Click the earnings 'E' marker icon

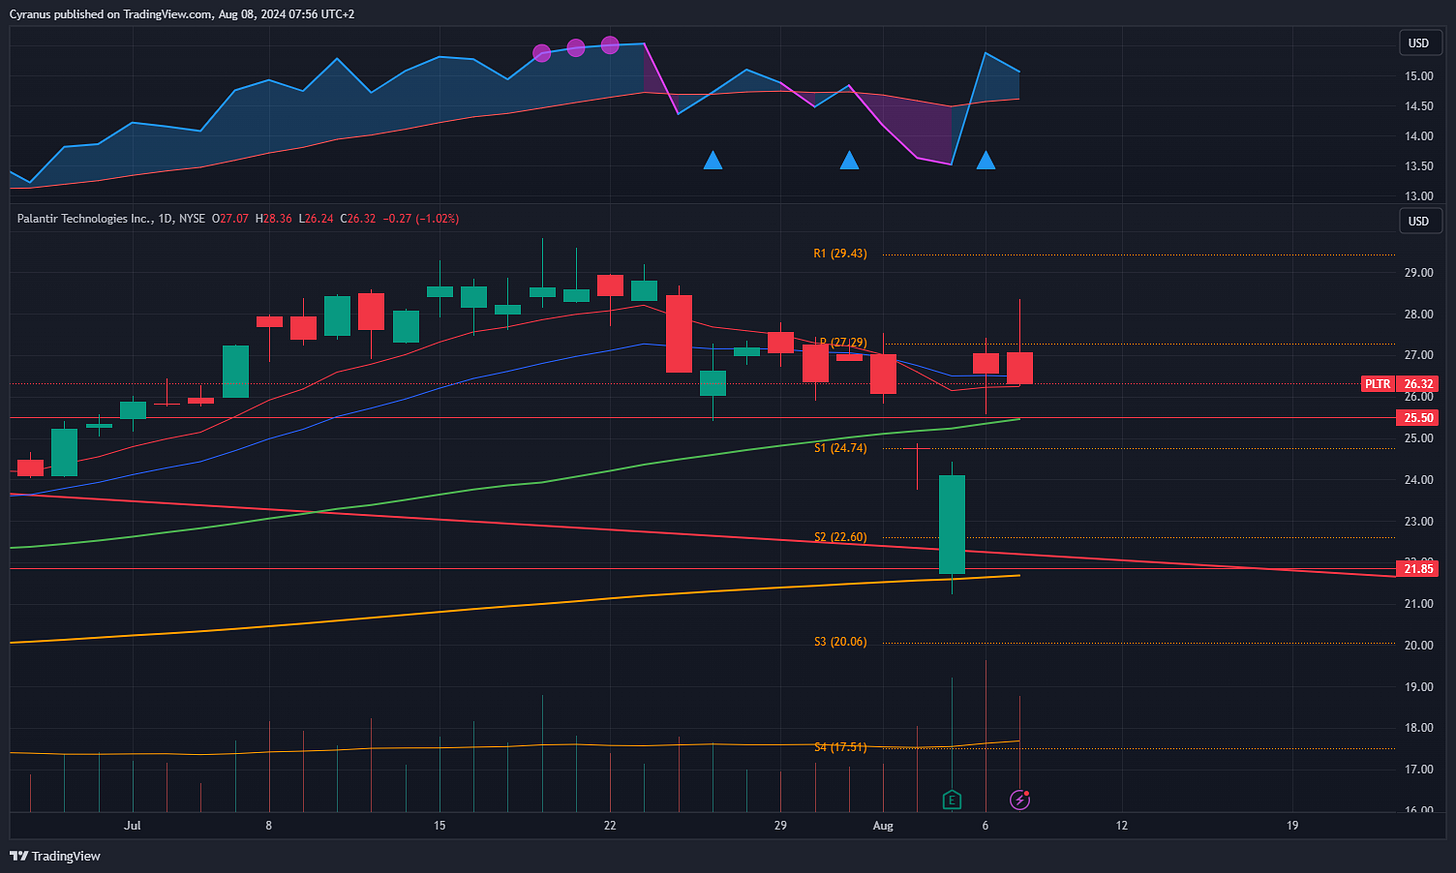pyautogui.click(x=952, y=799)
